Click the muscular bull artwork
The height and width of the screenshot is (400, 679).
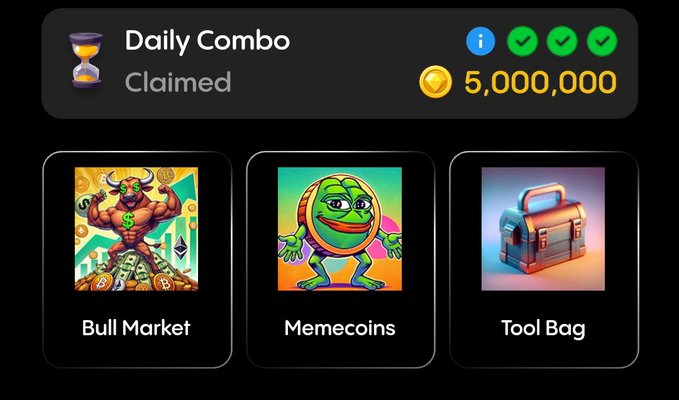[x=136, y=229]
